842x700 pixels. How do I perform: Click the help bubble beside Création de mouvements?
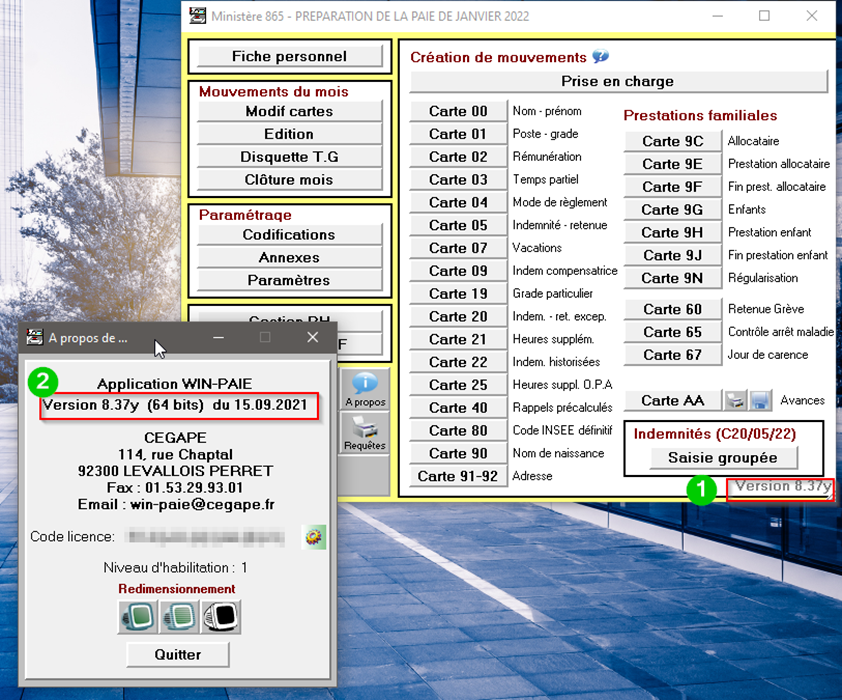[x=600, y=57]
